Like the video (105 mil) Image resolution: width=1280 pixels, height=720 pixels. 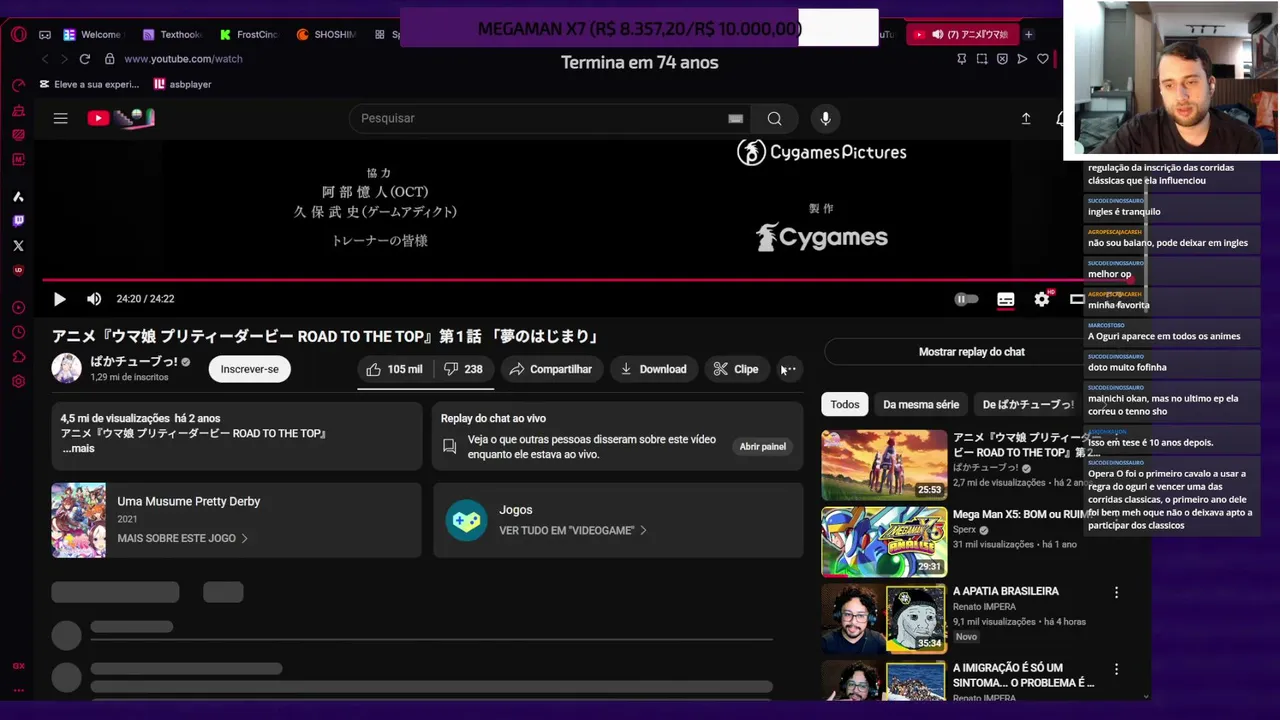coord(394,369)
